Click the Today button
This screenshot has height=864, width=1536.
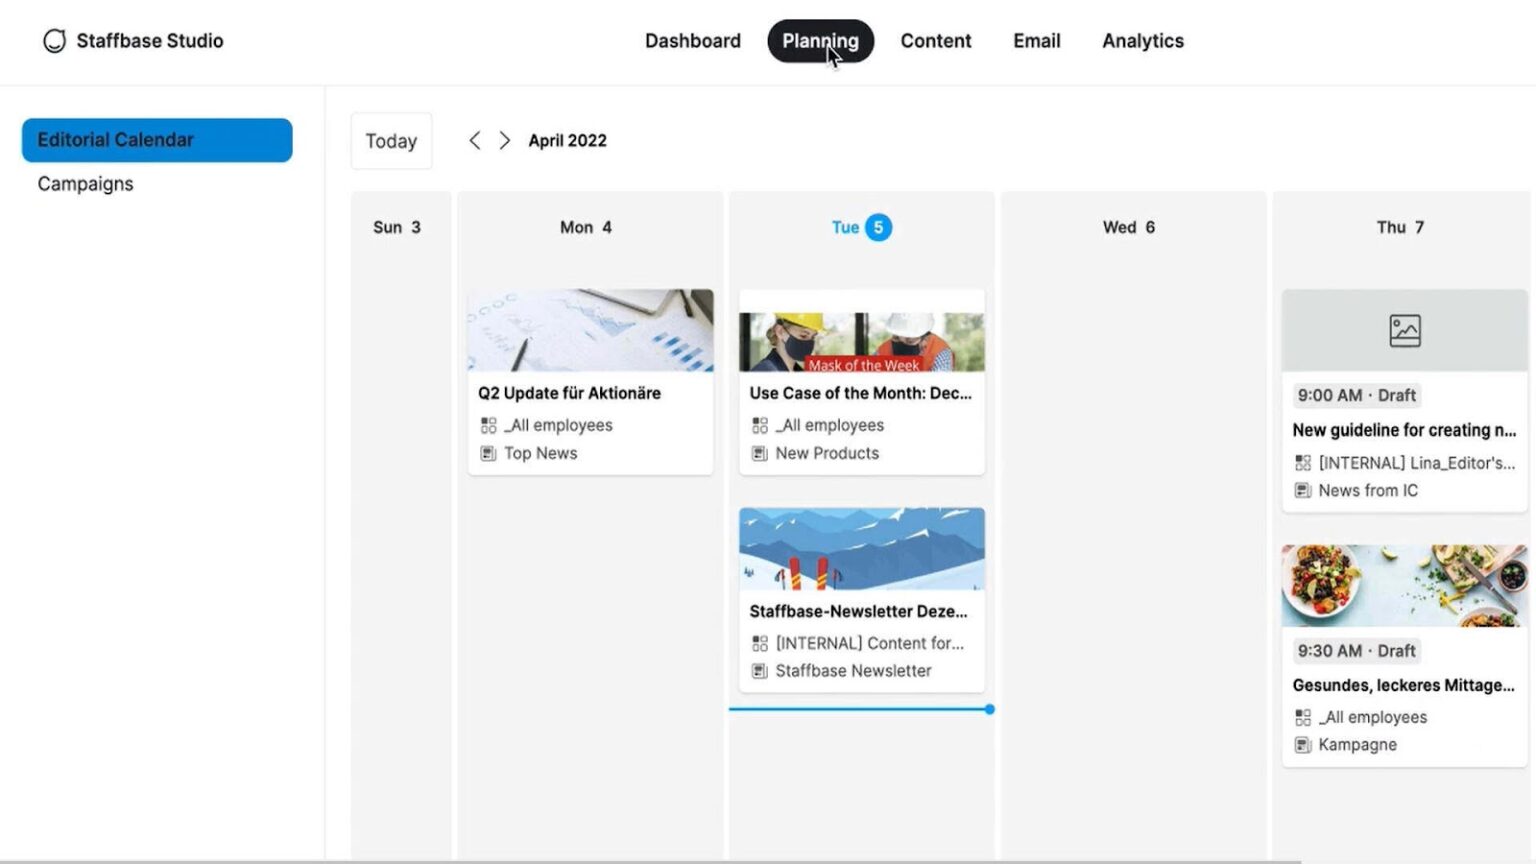[x=391, y=140]
